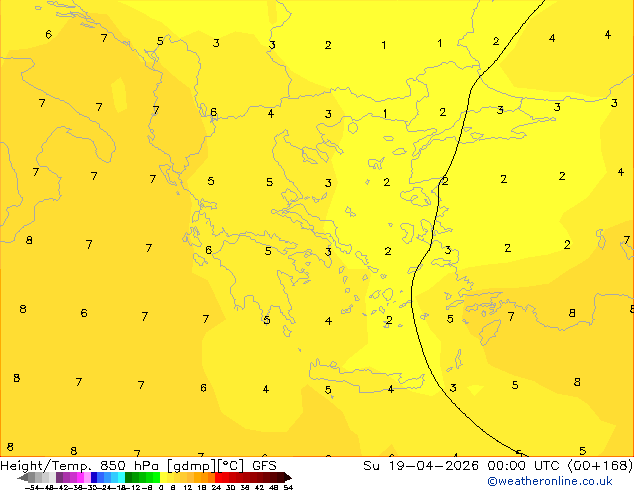Click the '(00+168)' forecast hour text
The image size is (634, 490).
point(600,466)
